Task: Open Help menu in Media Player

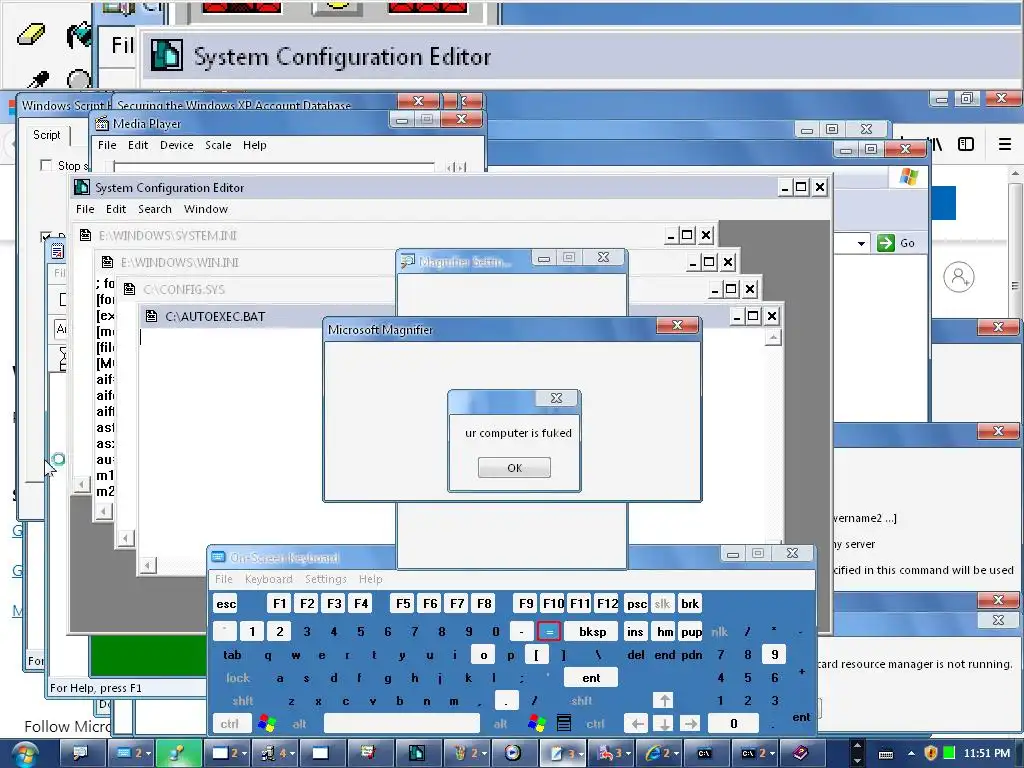Action: [255, 145]
